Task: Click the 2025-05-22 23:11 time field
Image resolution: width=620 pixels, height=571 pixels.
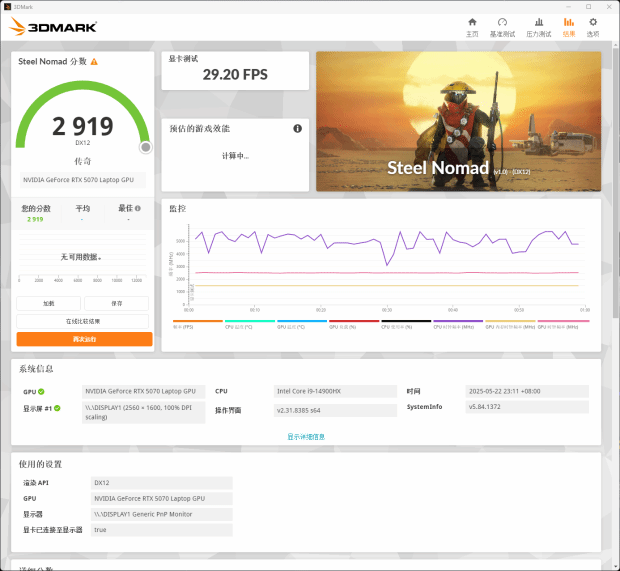Action: [x=527, y=391]
